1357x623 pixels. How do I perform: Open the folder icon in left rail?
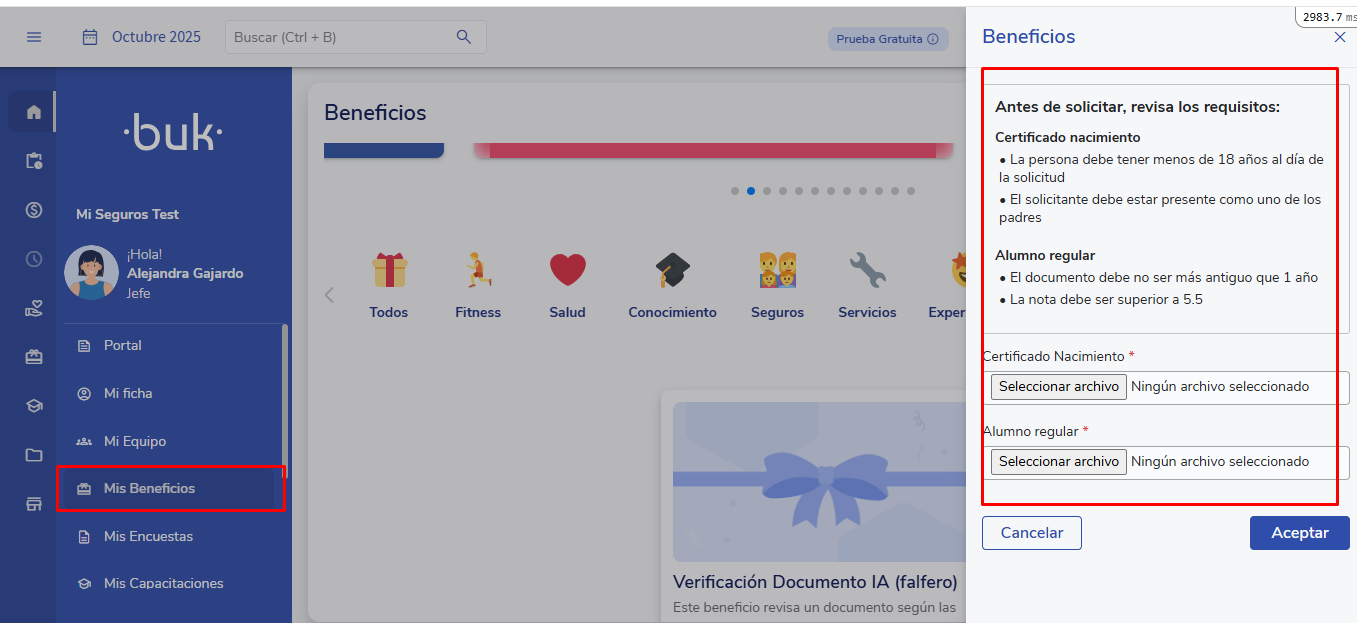point(34,455)
